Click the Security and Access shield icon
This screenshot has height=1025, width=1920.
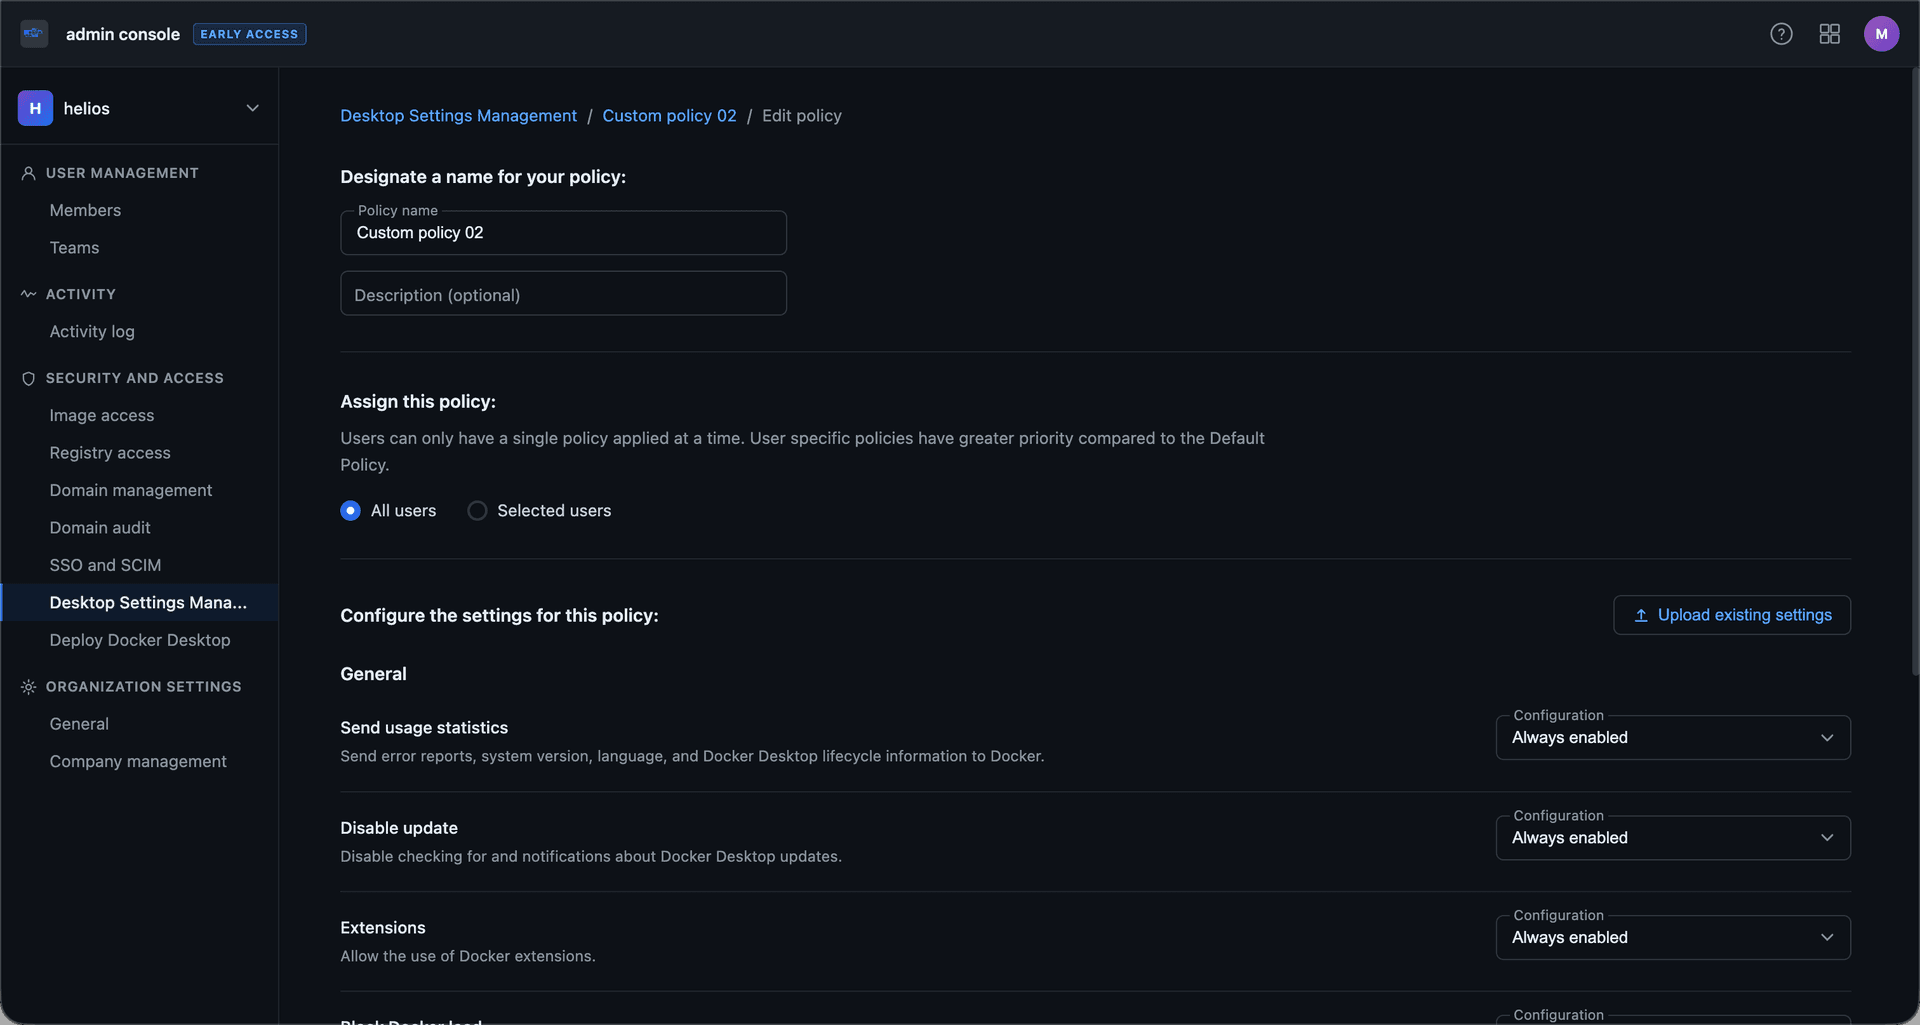28,378
